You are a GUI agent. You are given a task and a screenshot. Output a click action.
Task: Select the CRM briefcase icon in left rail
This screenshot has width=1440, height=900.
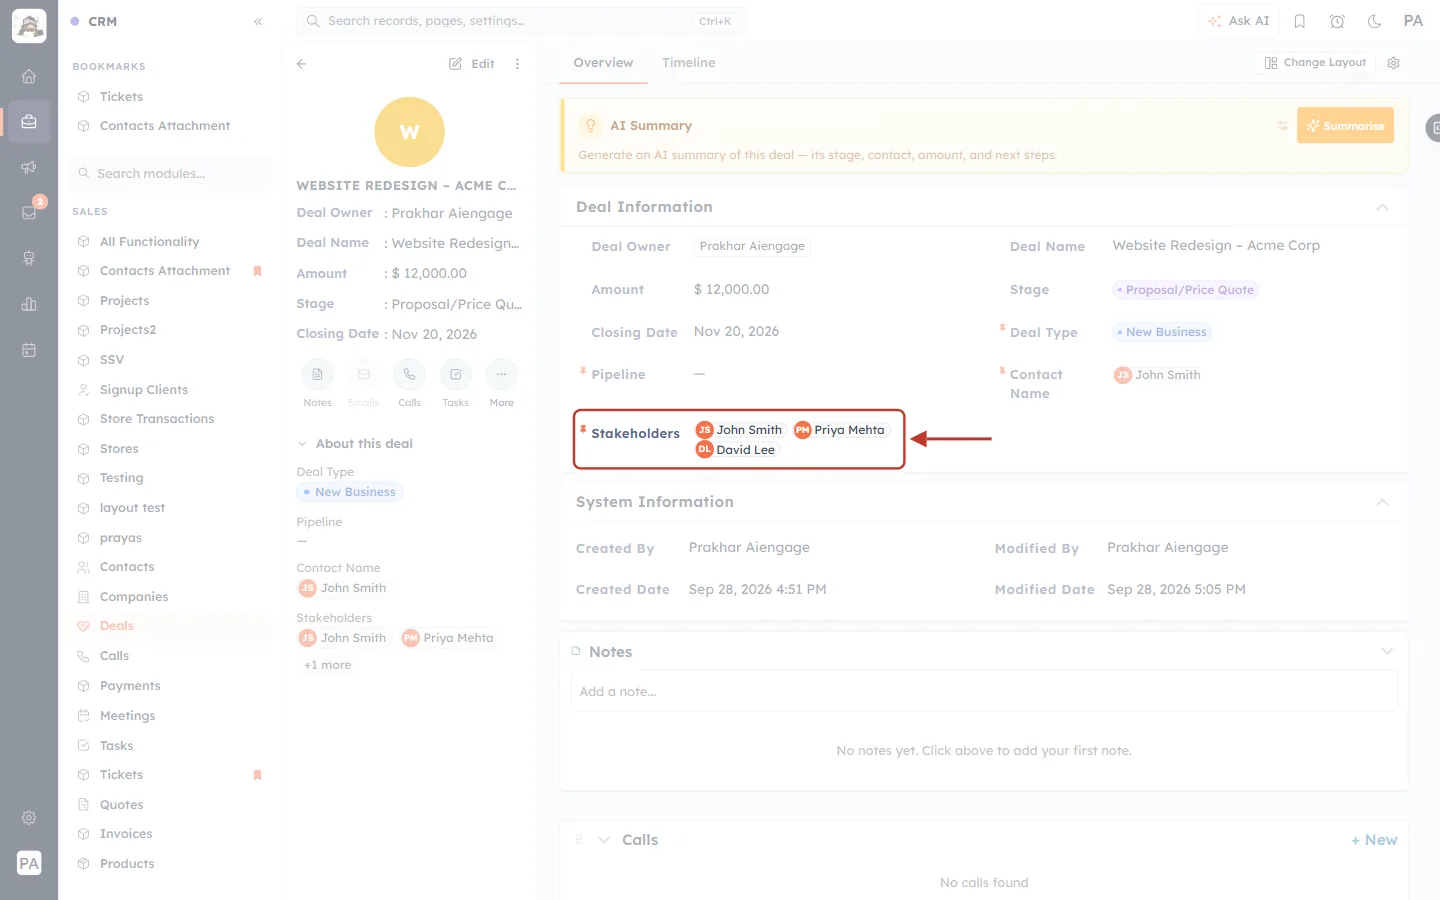tap(29, 122)
